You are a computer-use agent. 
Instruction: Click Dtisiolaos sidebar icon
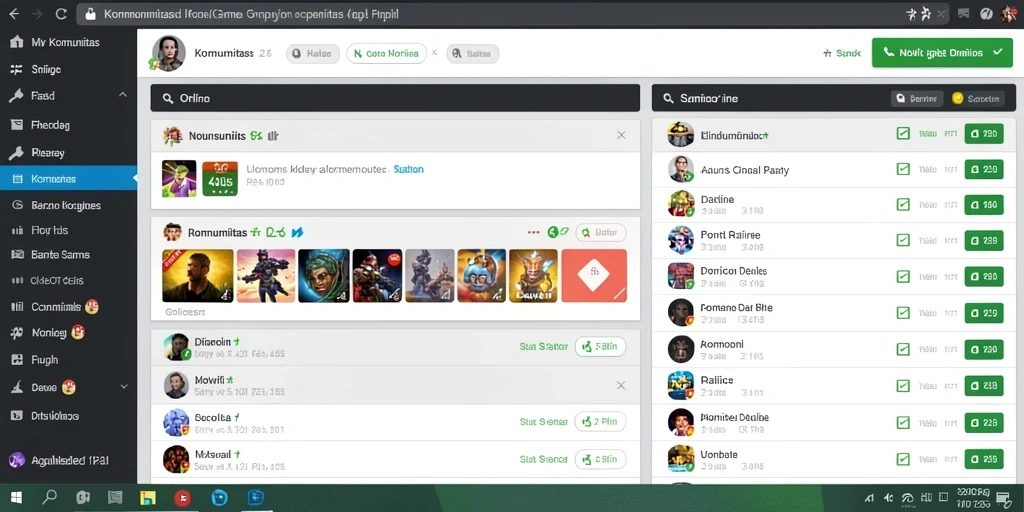(18, 415)
